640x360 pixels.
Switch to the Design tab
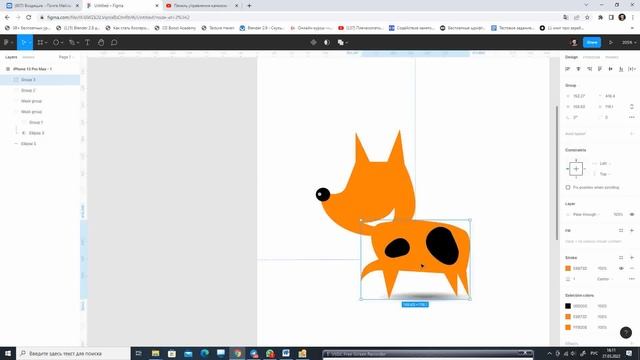point(571,57)
